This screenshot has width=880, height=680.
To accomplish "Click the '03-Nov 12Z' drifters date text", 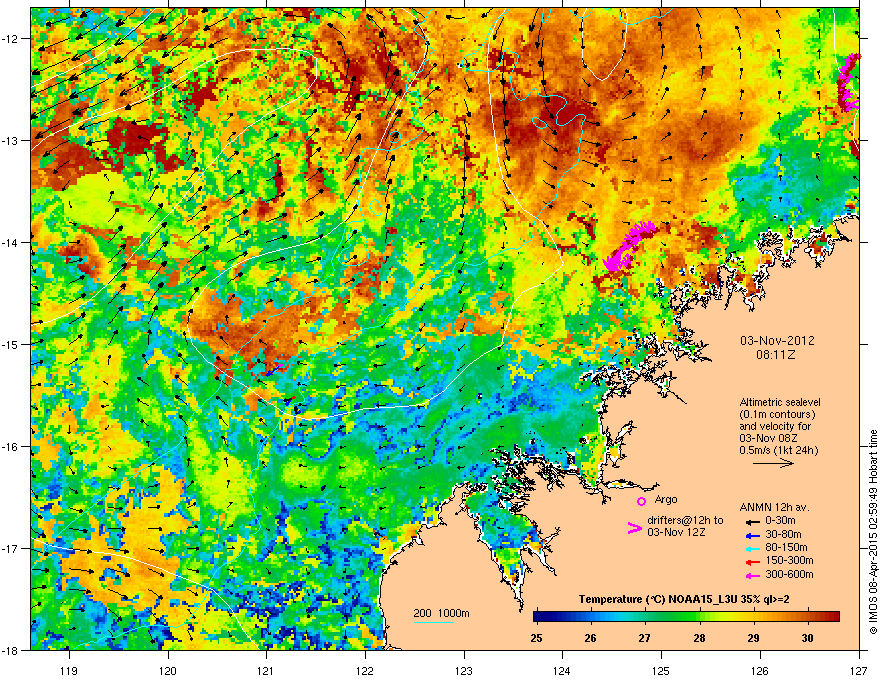I will tap(676, 532).
